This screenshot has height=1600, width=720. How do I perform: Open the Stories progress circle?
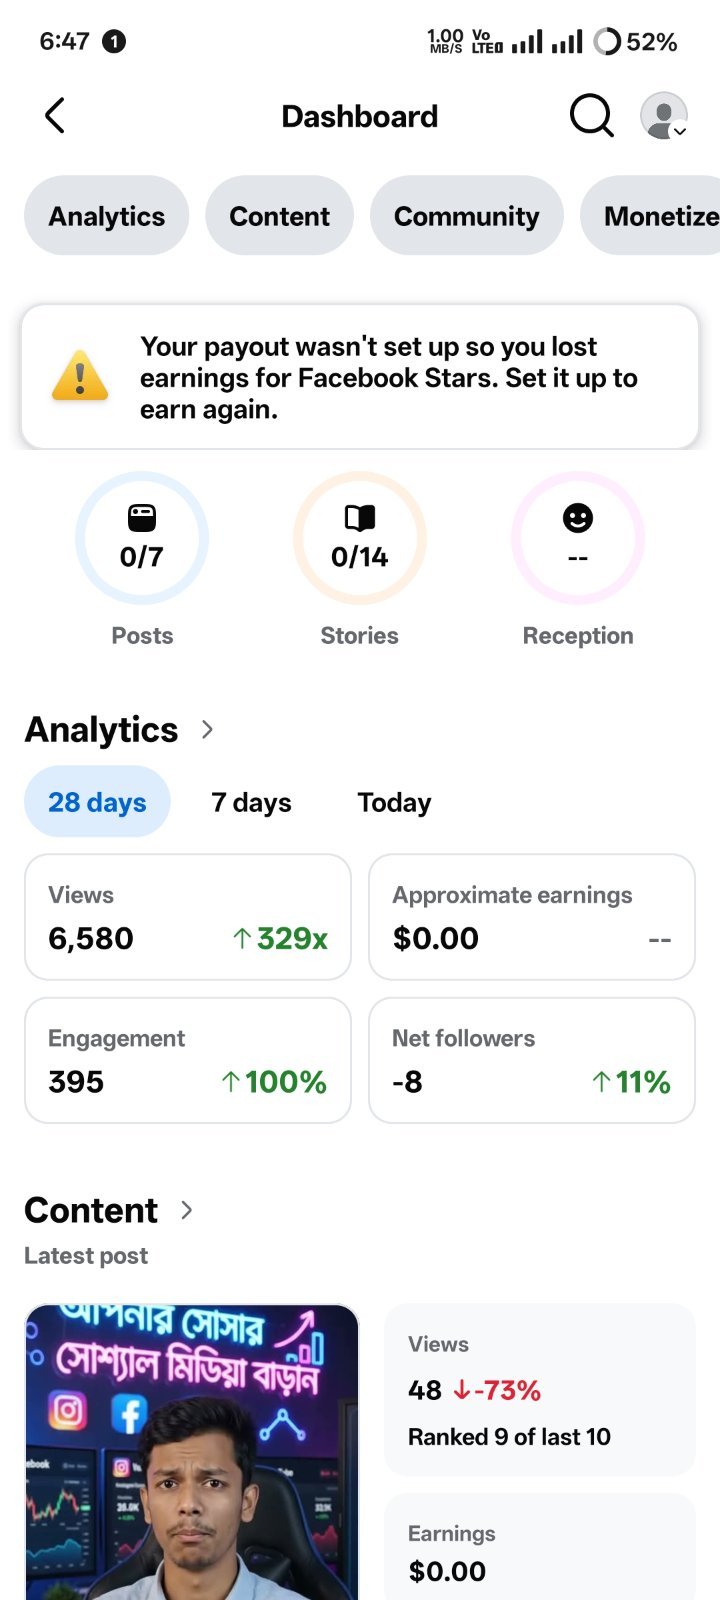point(360,538)
